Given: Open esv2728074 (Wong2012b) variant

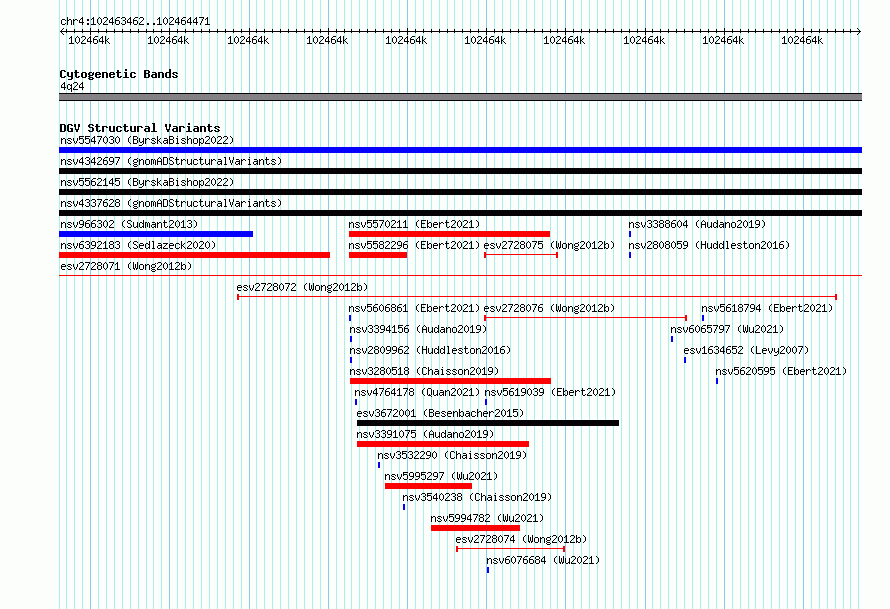Looking at the screenshot, I should click(521, 539).
